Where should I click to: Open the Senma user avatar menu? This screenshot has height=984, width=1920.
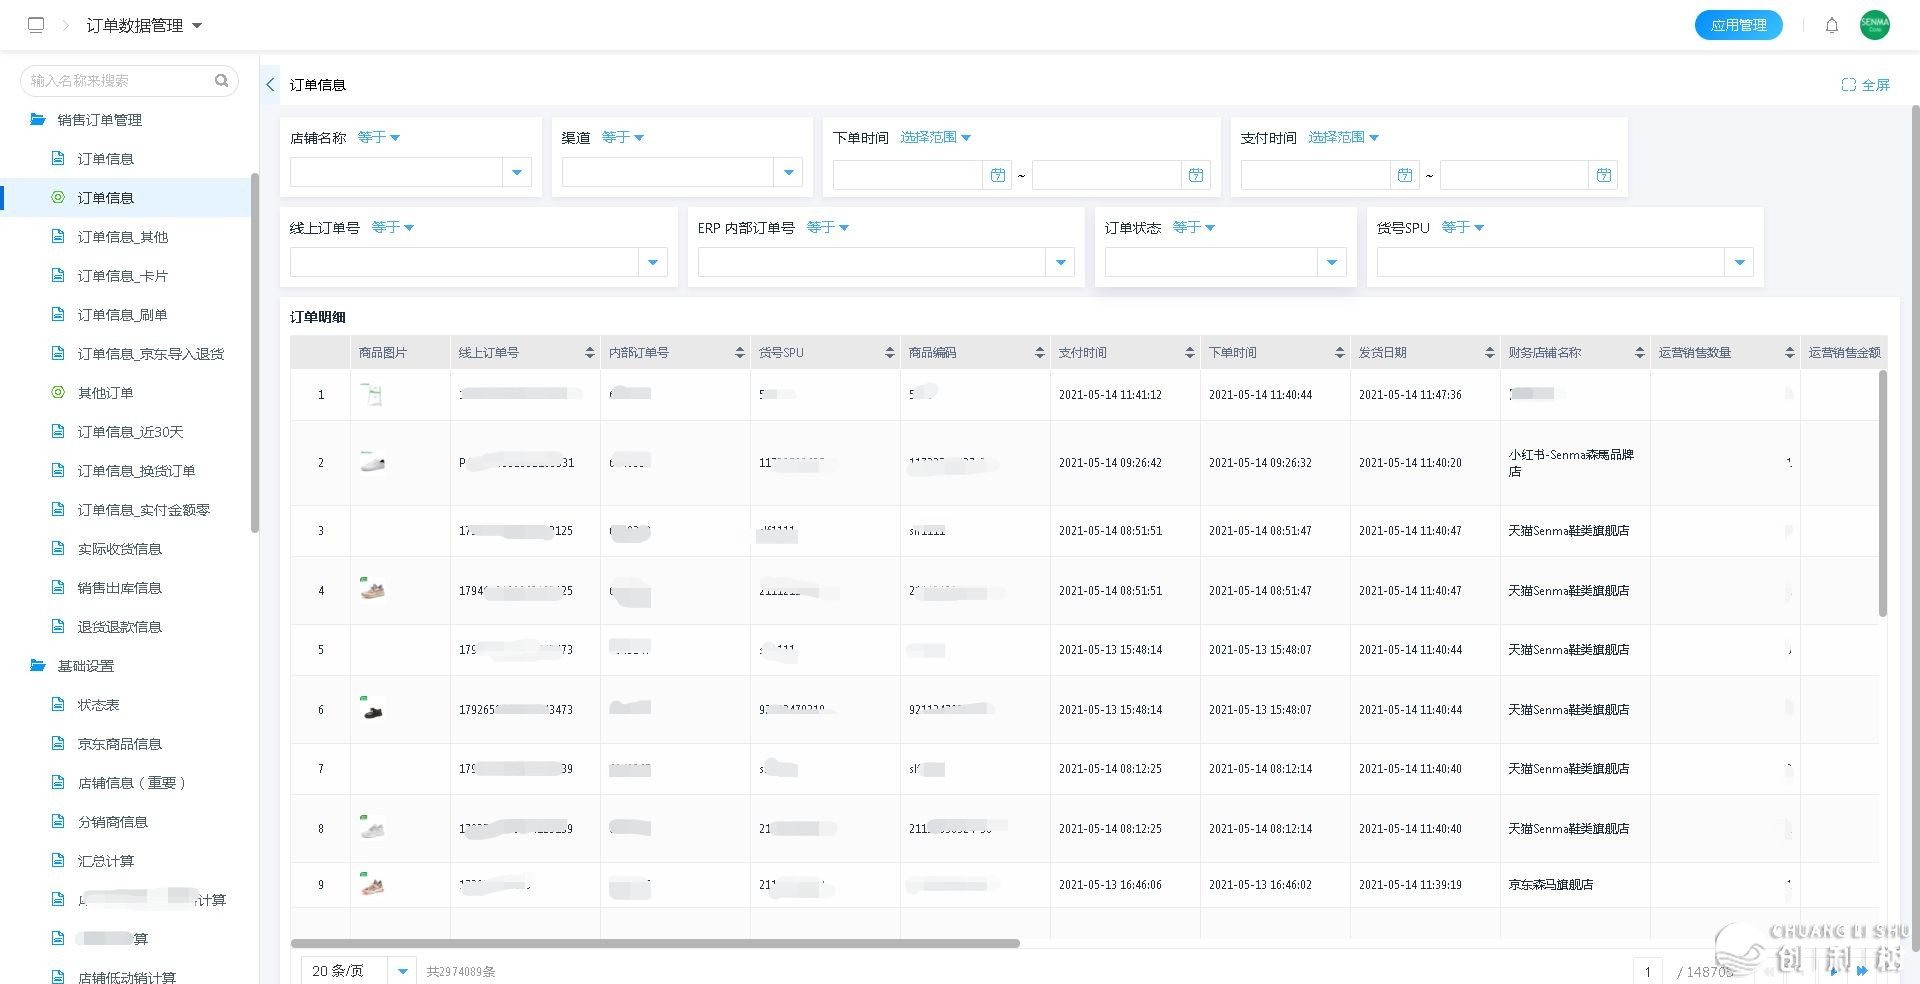click(x=1874, y=25)
